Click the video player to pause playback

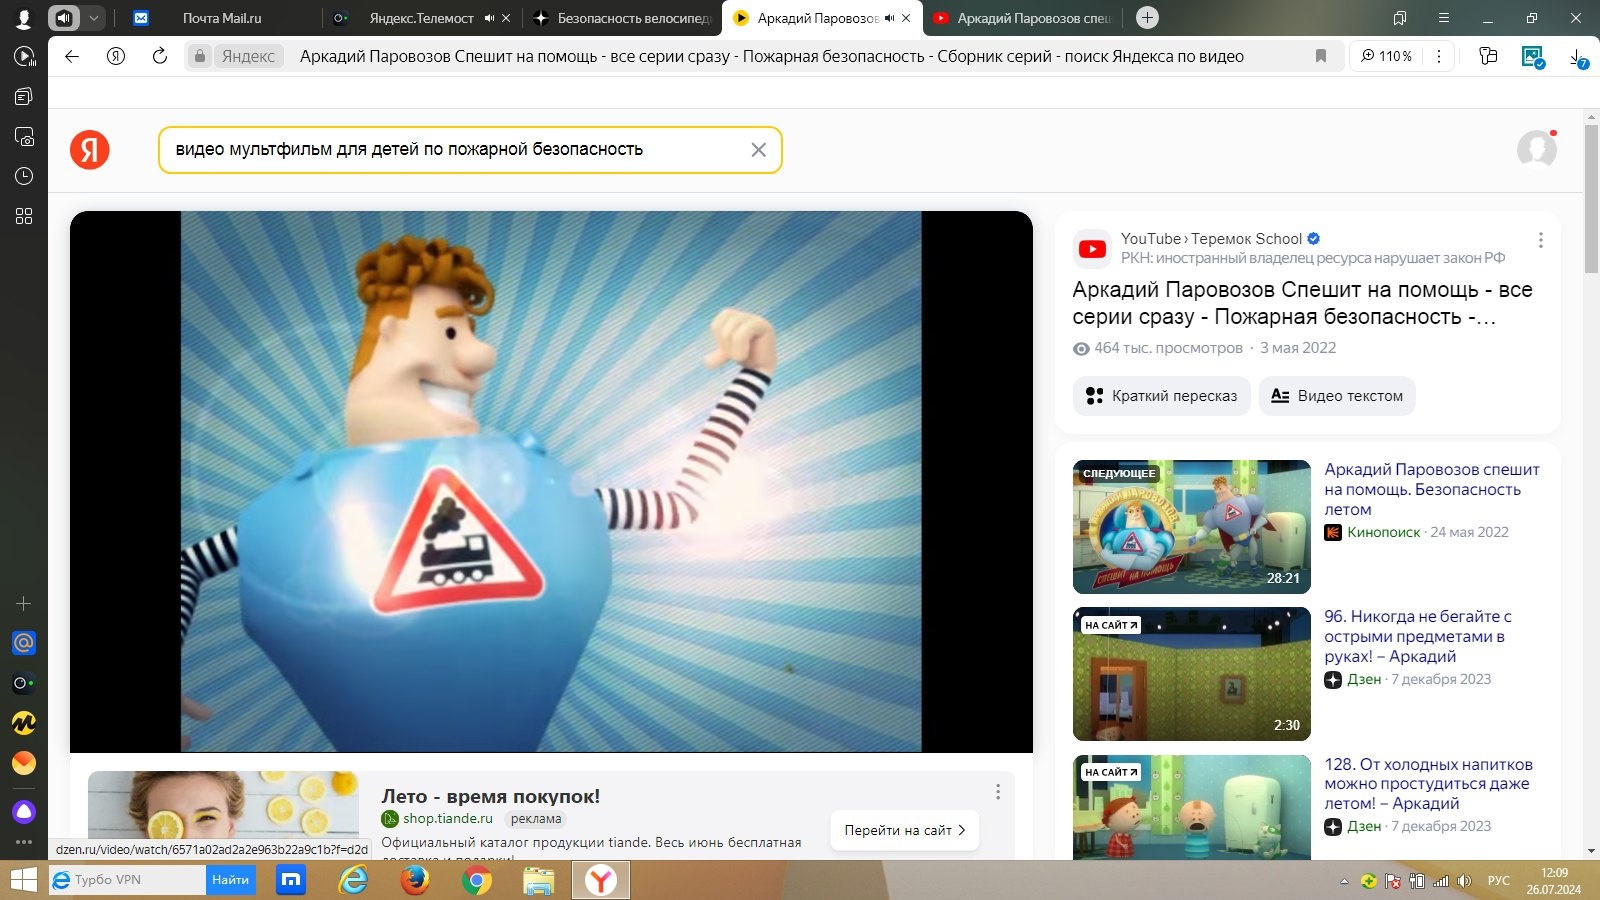tap(551, 481)
